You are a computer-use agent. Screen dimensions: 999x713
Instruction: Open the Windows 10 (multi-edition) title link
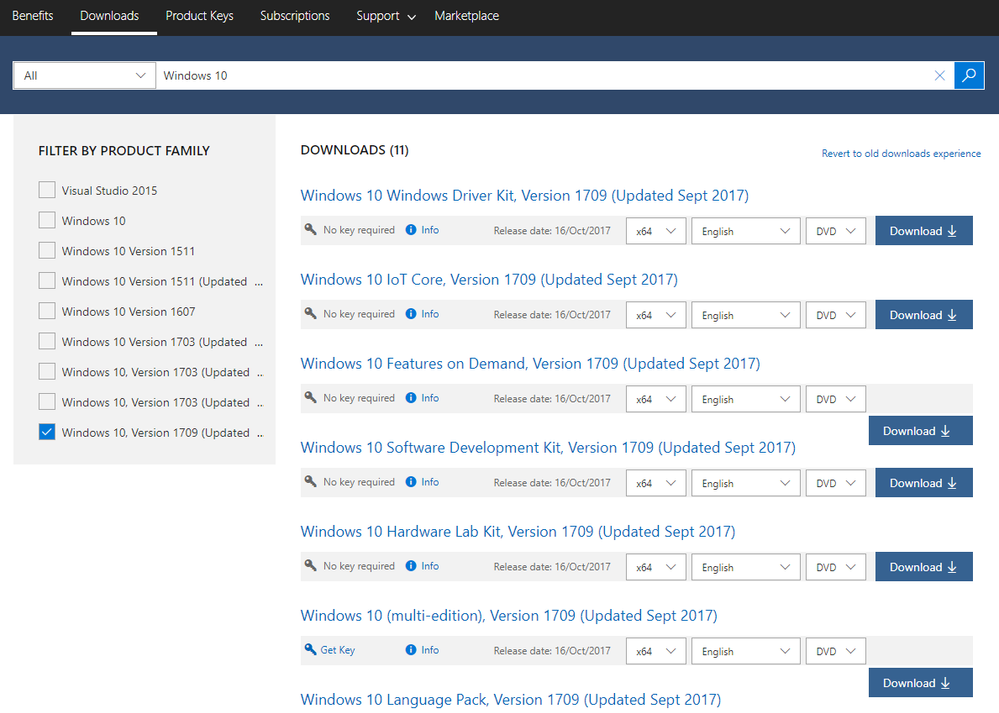pyautogui.click(x=509, y=616)
